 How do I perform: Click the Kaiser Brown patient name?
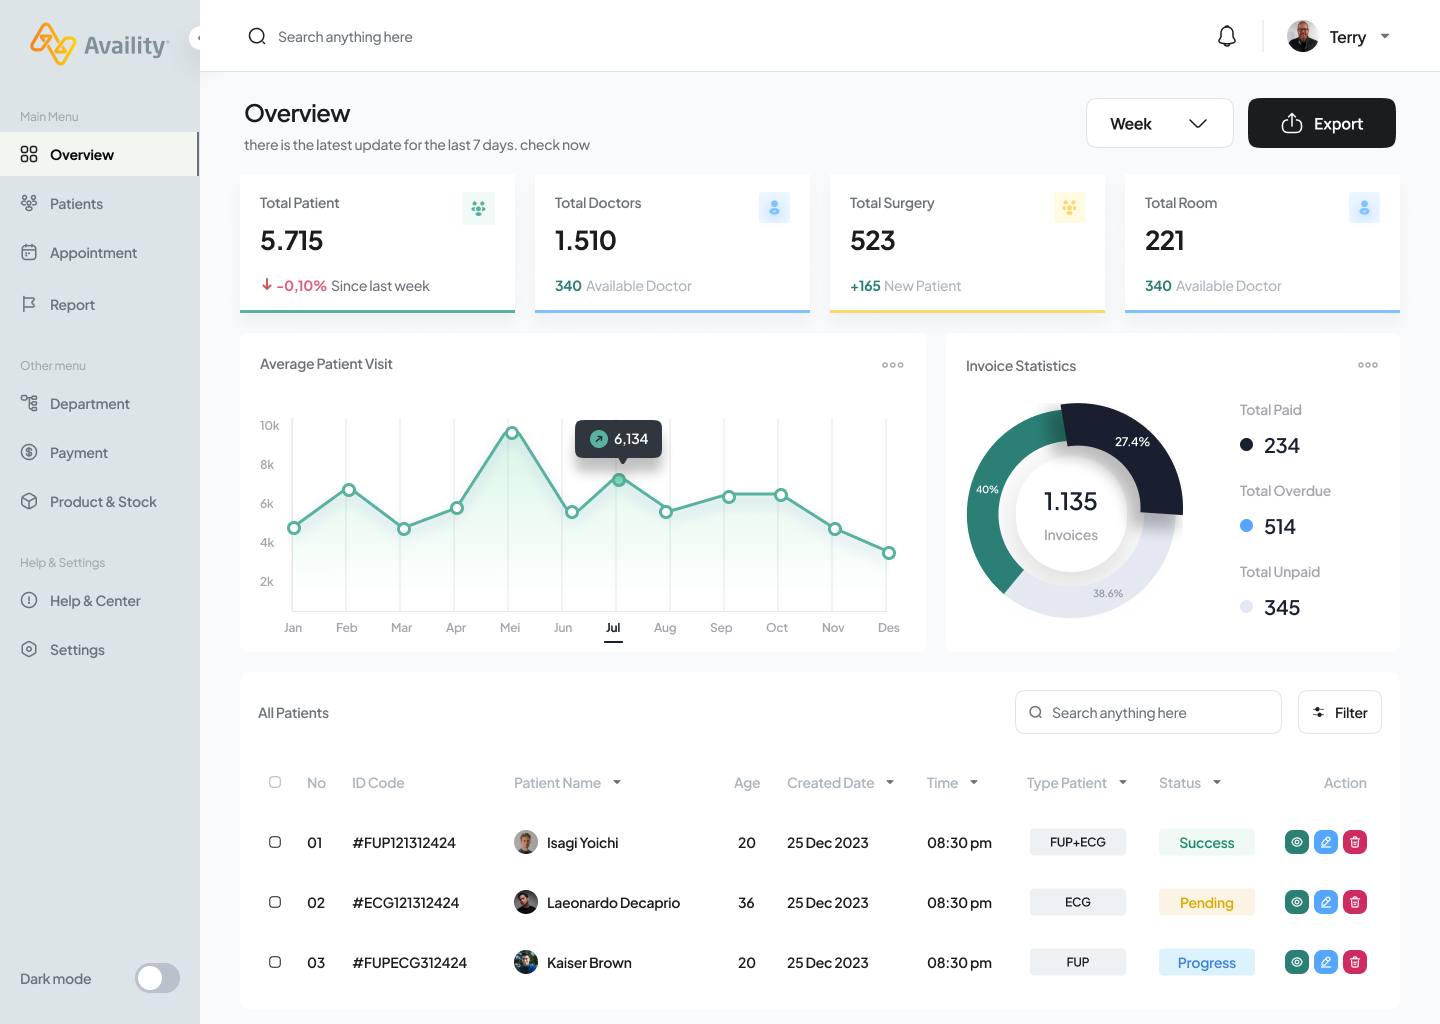[x=589, y=962]
